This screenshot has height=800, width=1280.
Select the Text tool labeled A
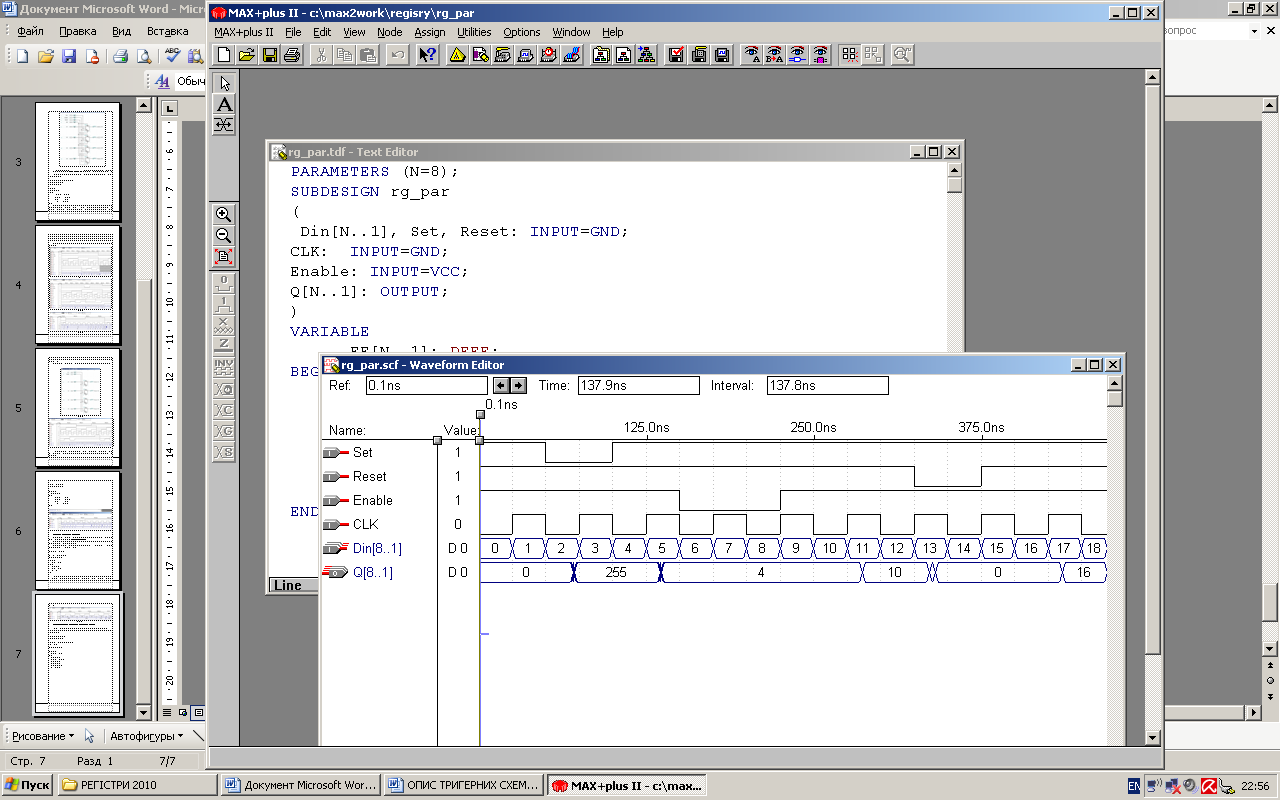224,104
